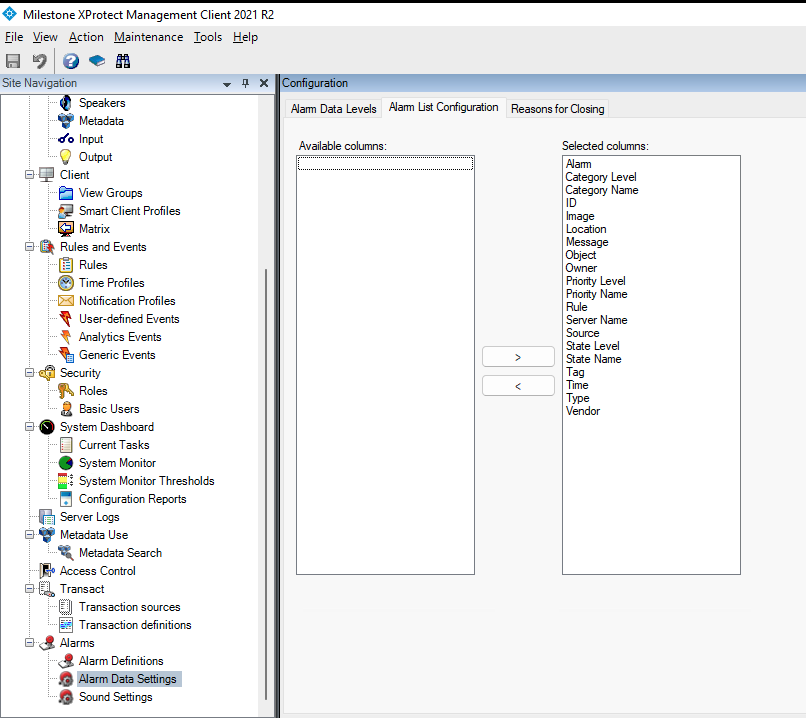The height and width of the screenshot is (718, 806).
Task: Open the Action menu
Action: click(x=86, y=37)
